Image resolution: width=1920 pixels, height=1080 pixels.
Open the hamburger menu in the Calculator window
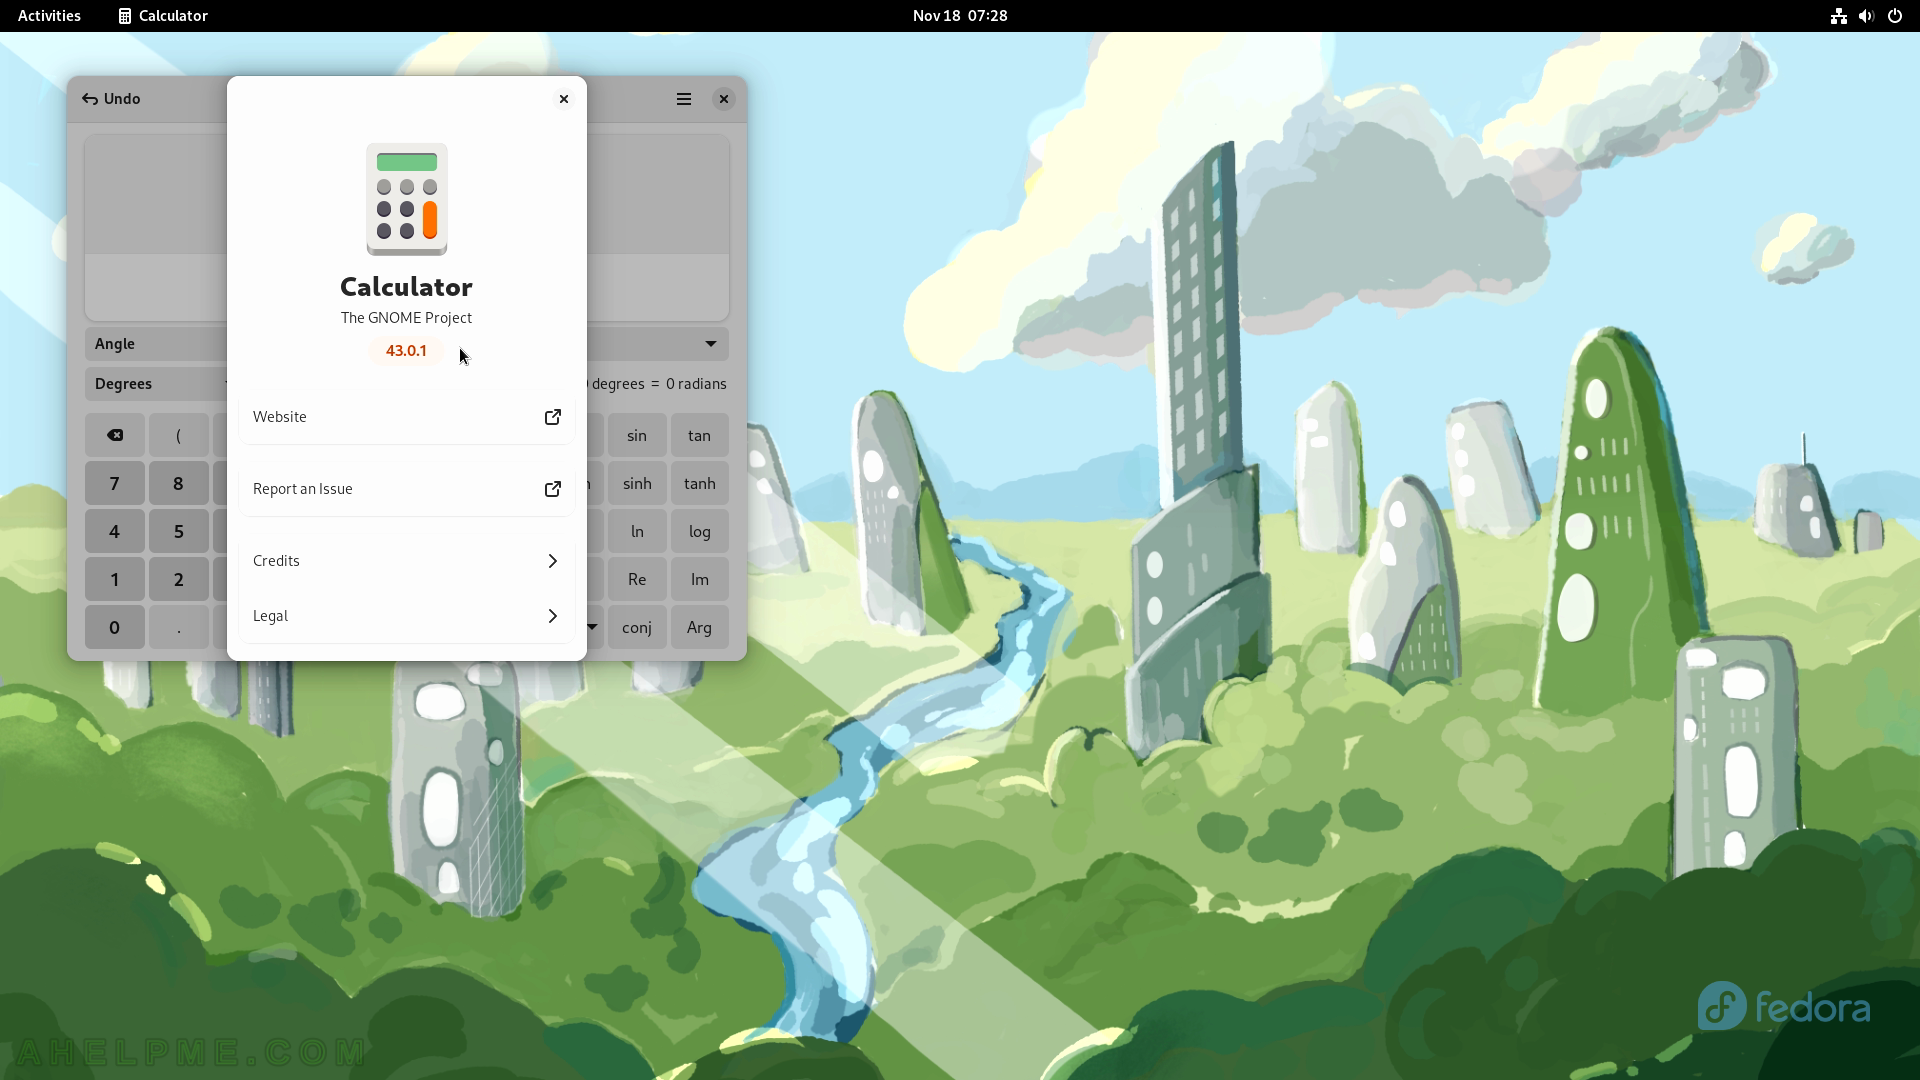click(684, 99)
